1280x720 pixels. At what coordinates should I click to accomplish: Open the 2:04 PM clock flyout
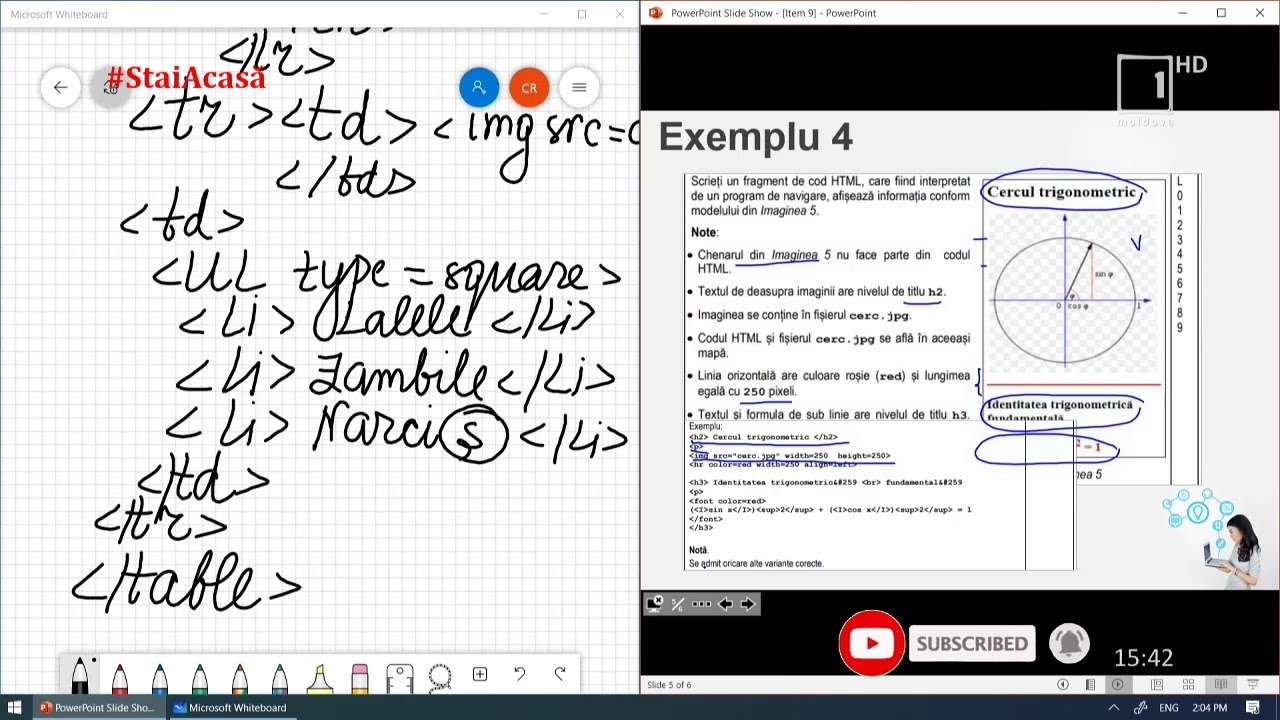1209,708
